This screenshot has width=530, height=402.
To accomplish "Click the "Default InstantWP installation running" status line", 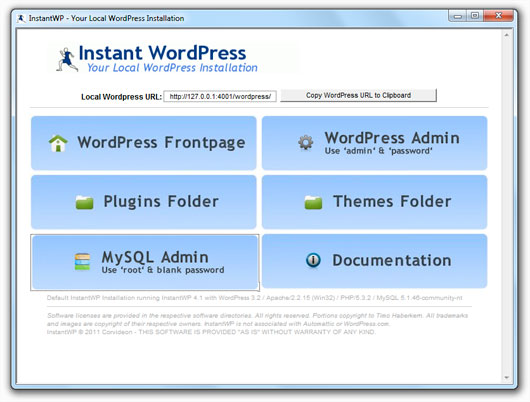I will pos(255,298).
